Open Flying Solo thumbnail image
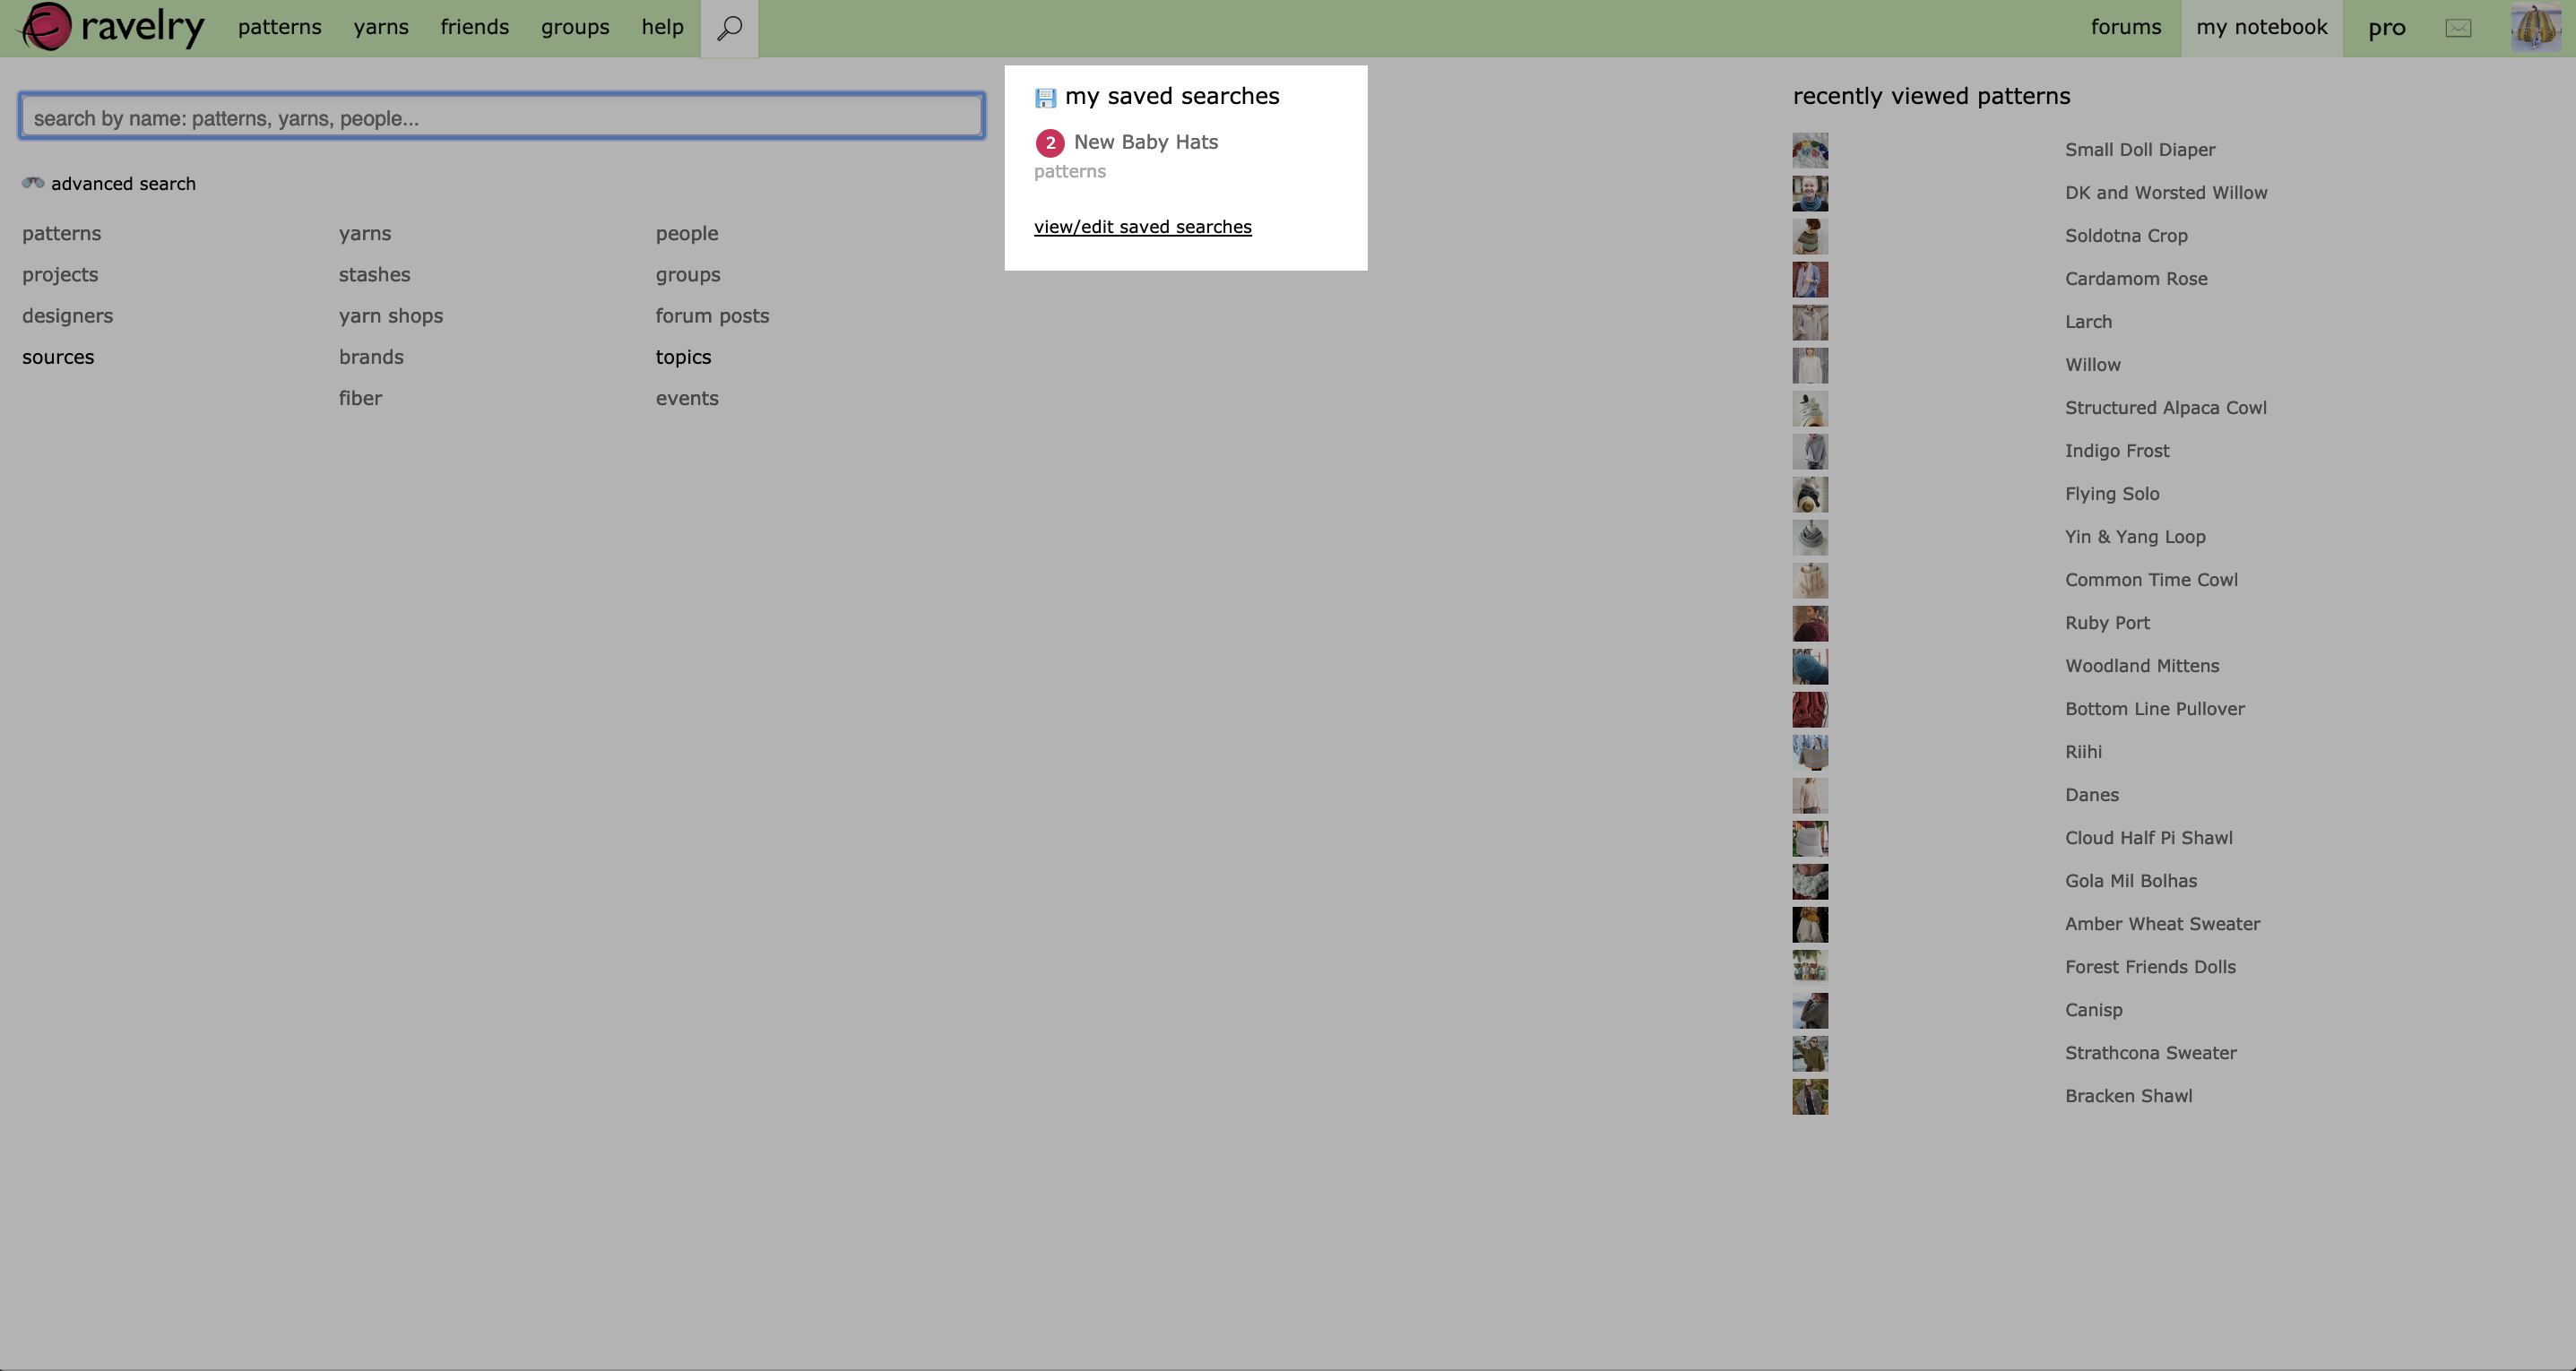 (1810, 494)
